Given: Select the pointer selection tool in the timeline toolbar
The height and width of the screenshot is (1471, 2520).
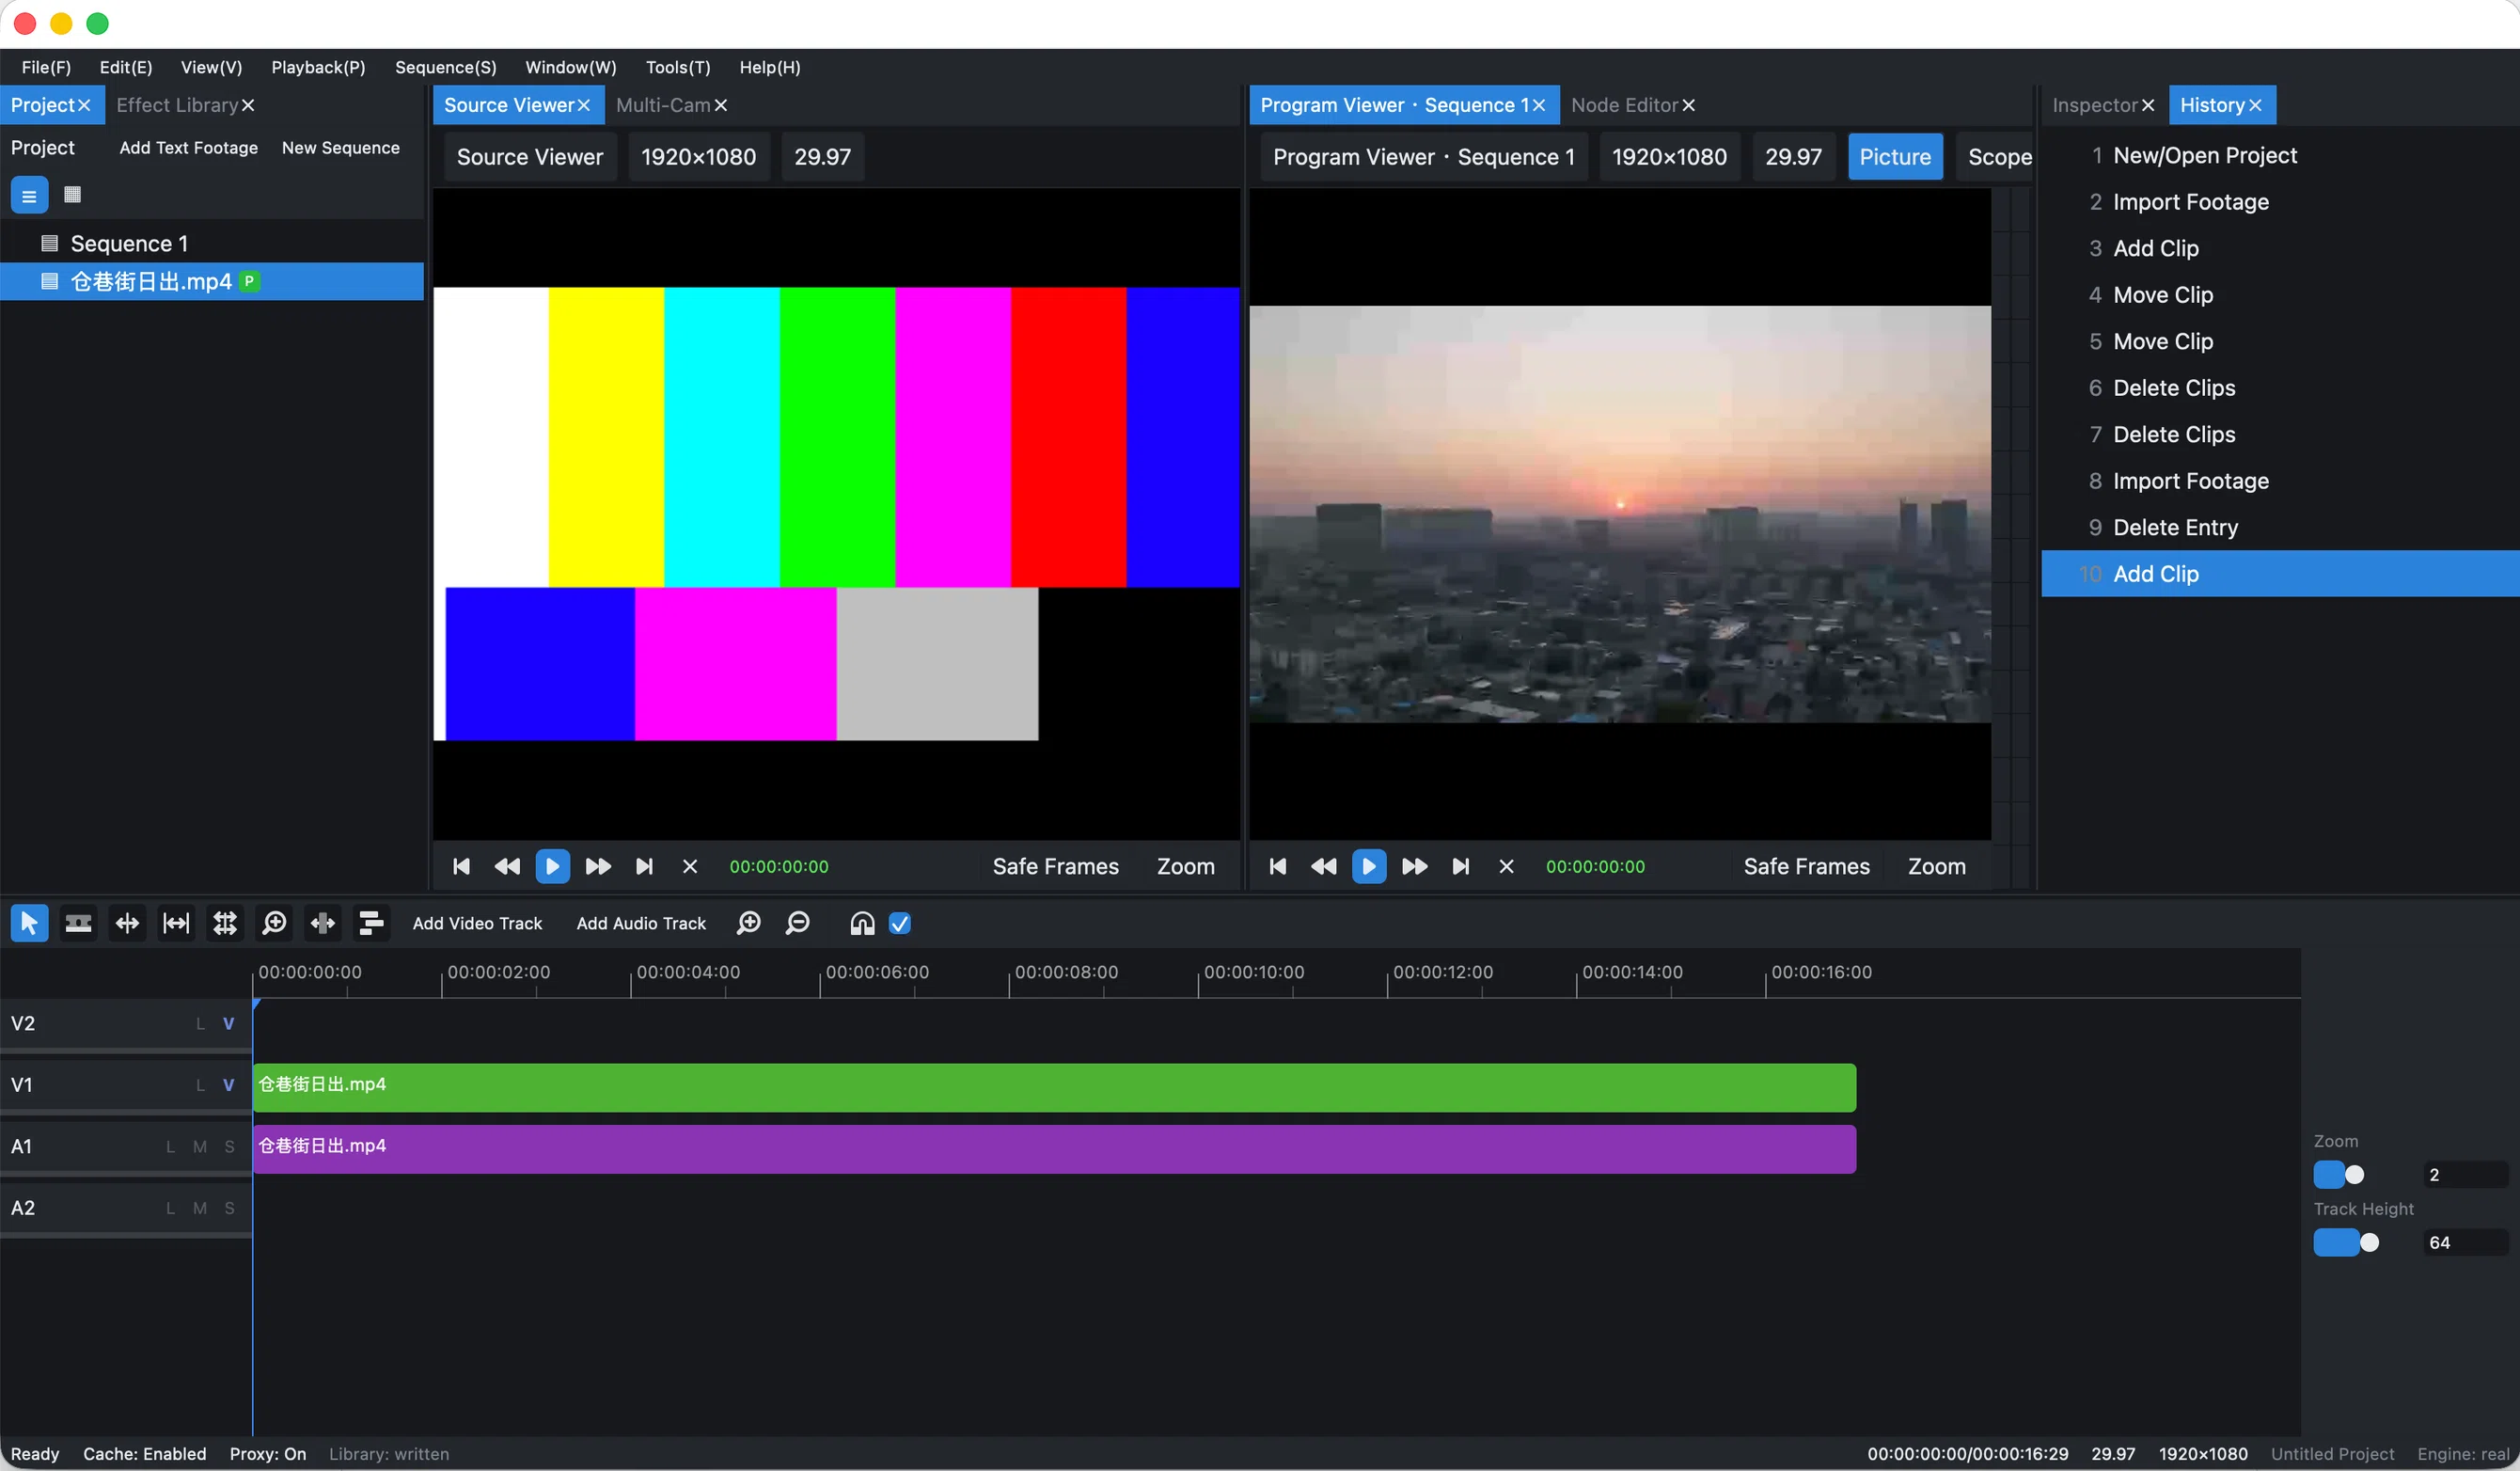Looking at the screenshot, I should (29, 923).
